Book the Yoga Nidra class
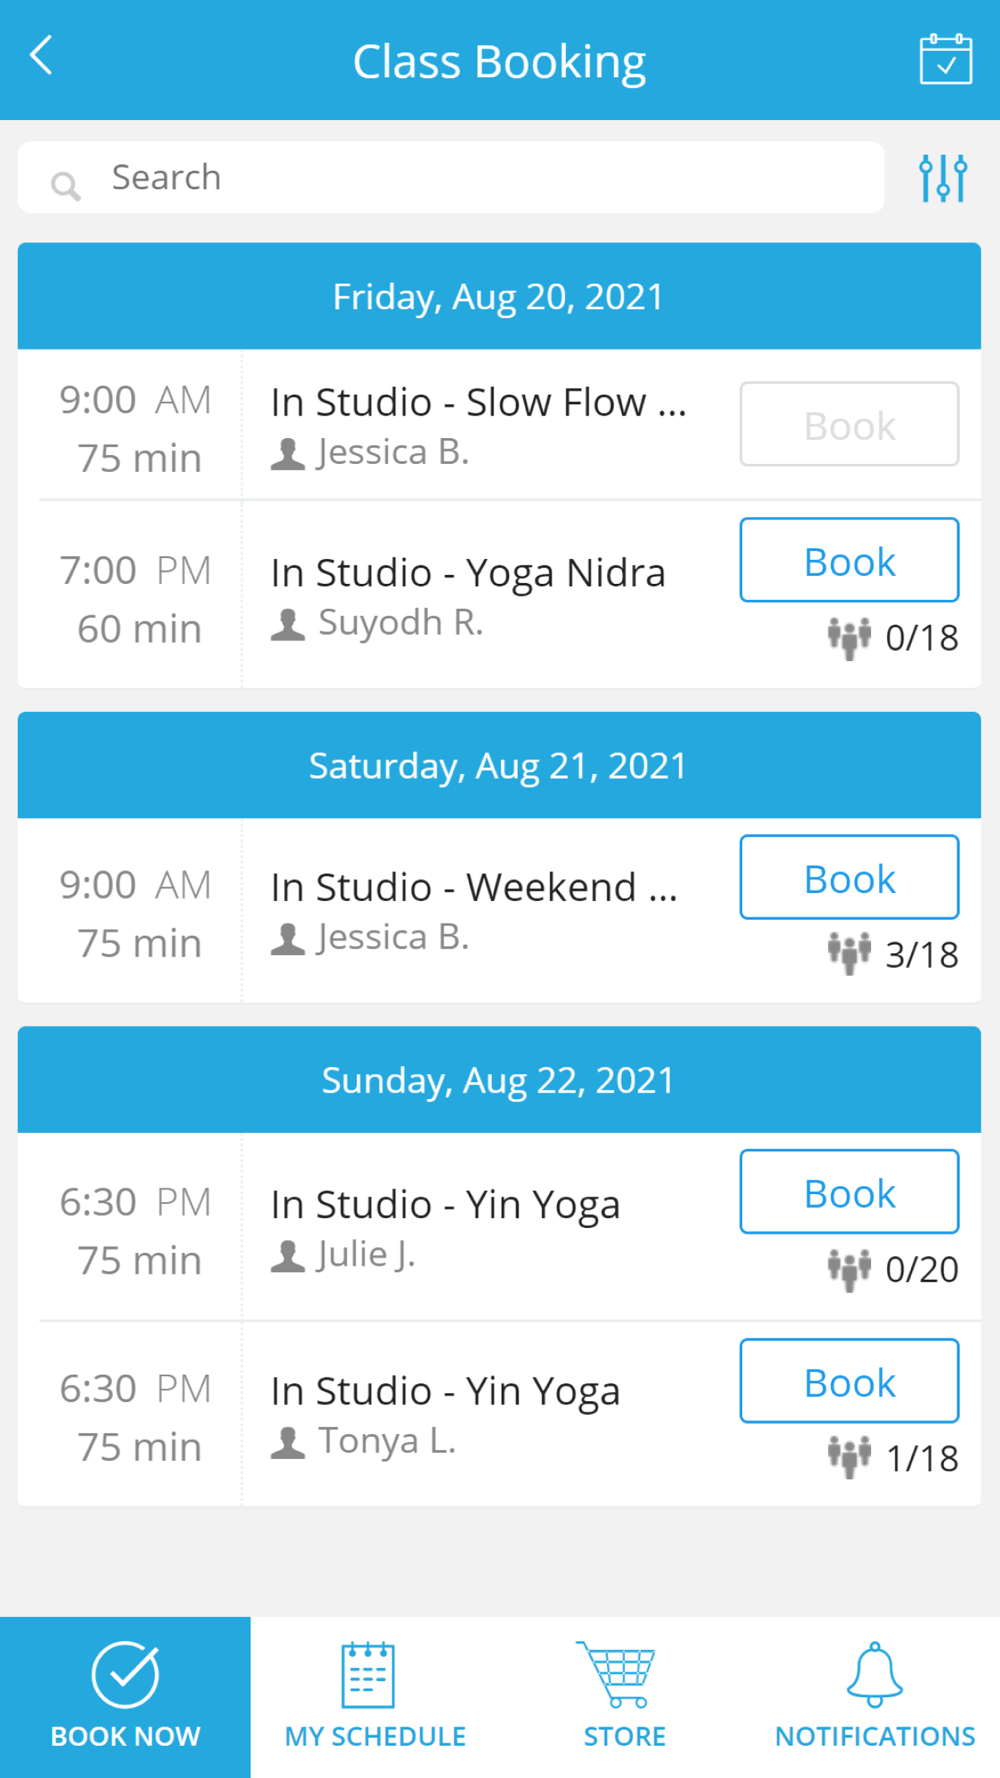Image resolution: width=1000 pixels, height=1778 pixels. 849,561
